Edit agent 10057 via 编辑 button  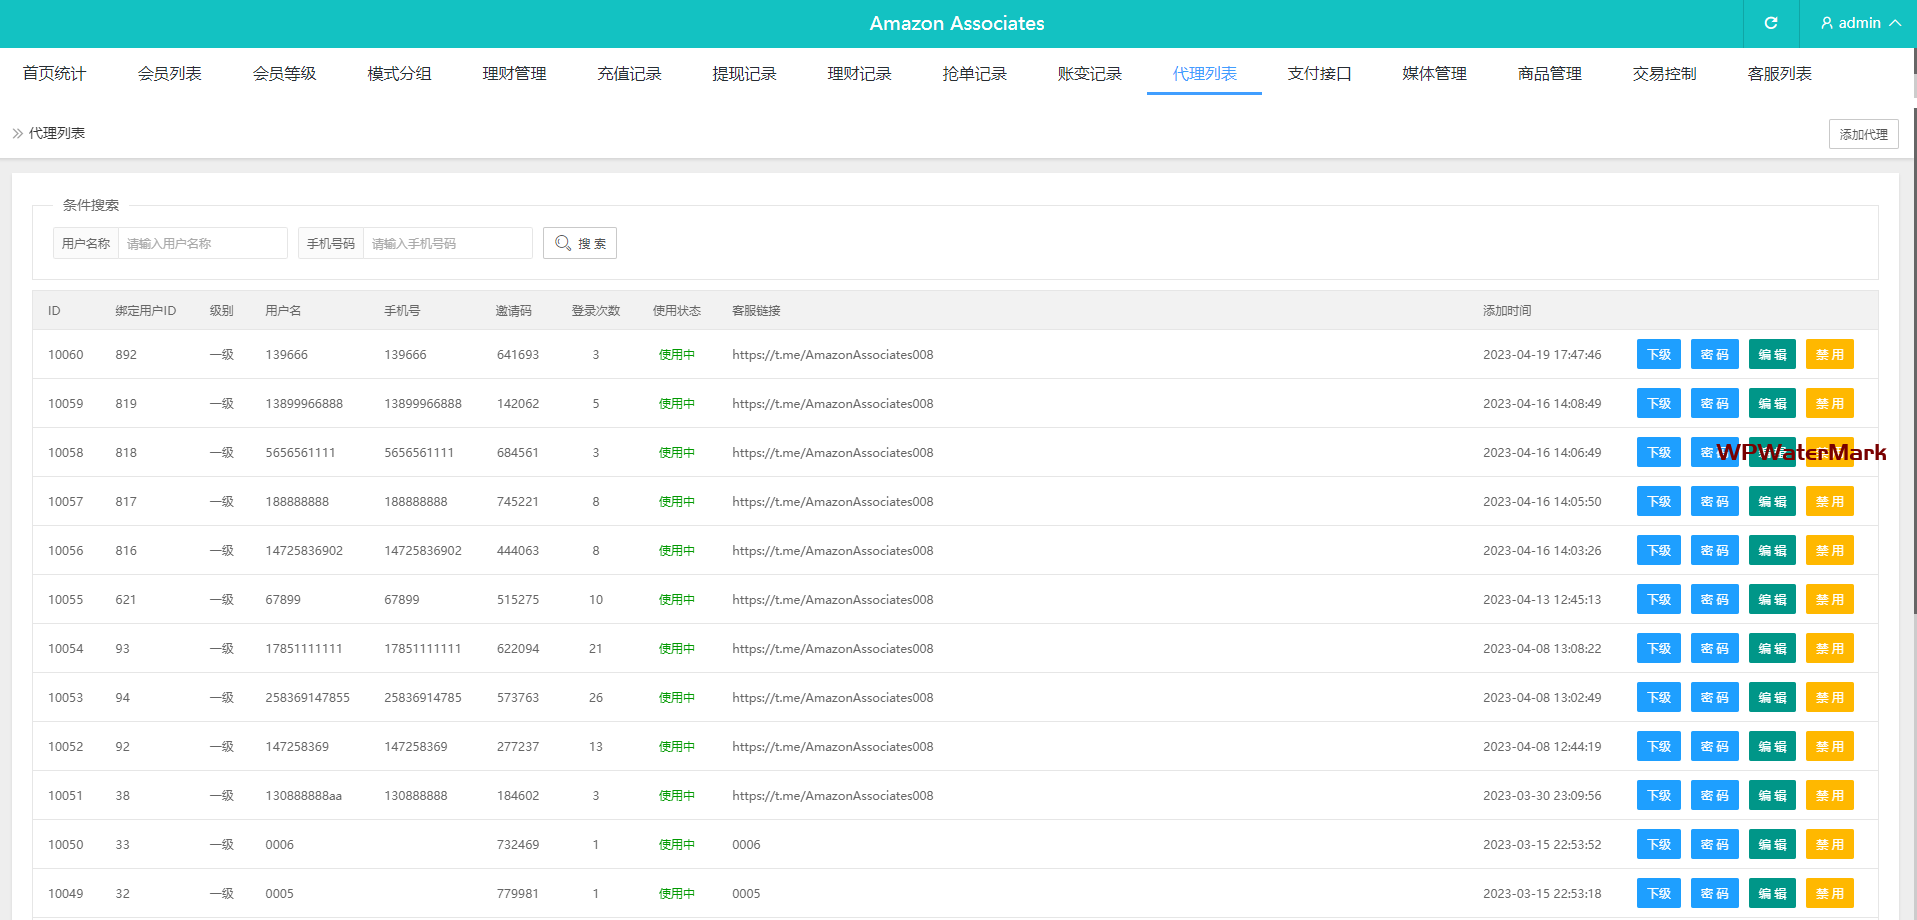[x=1772, y=502]
